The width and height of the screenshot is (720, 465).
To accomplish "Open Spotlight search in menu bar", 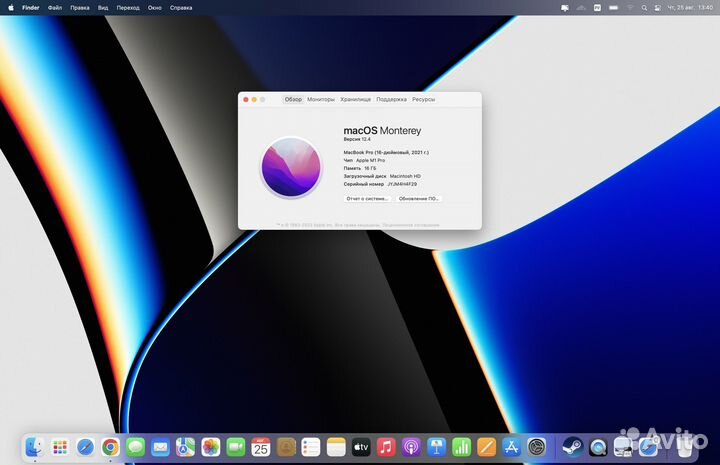I will [644, 8].
